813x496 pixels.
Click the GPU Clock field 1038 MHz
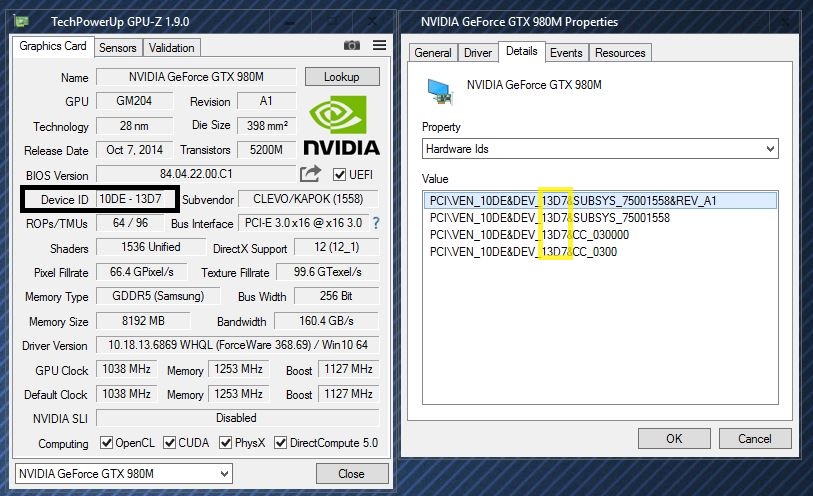pyautogui.click(x=127, y=369)
